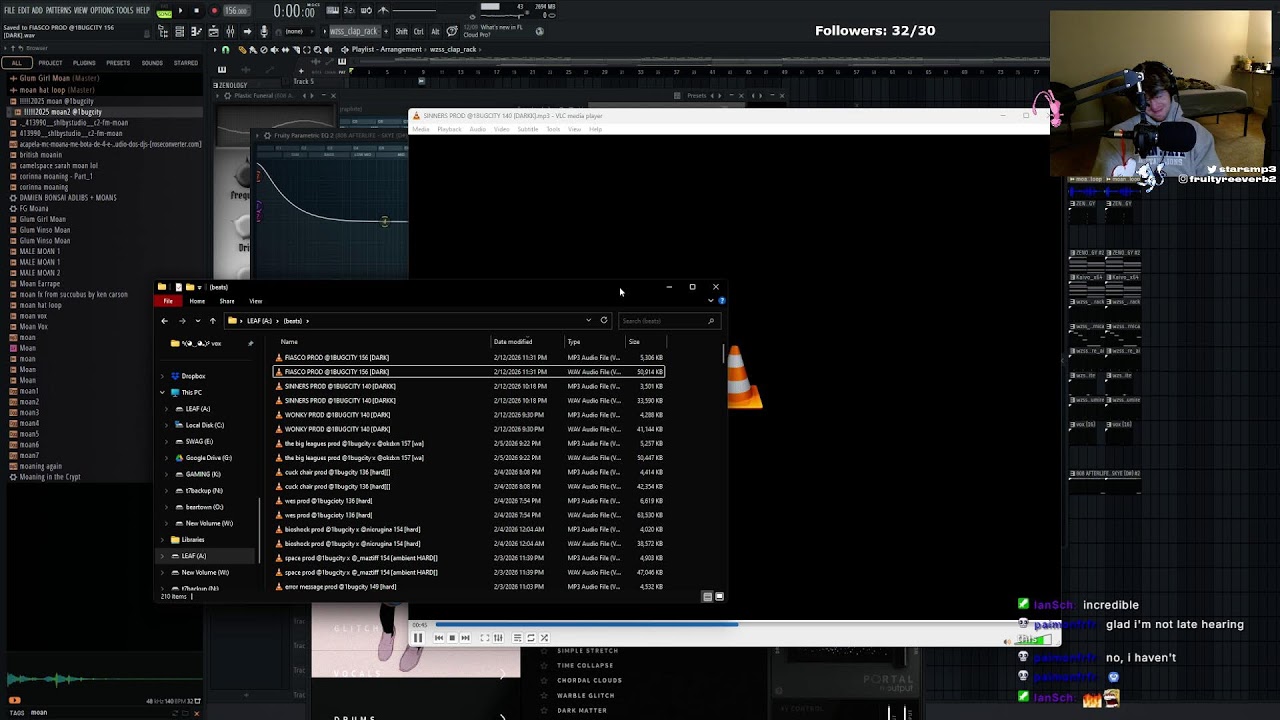Select 'british moanin' in FL browser
Image resolution: width=1280 pixels, height=720 pixels.
tap(41, 155)
